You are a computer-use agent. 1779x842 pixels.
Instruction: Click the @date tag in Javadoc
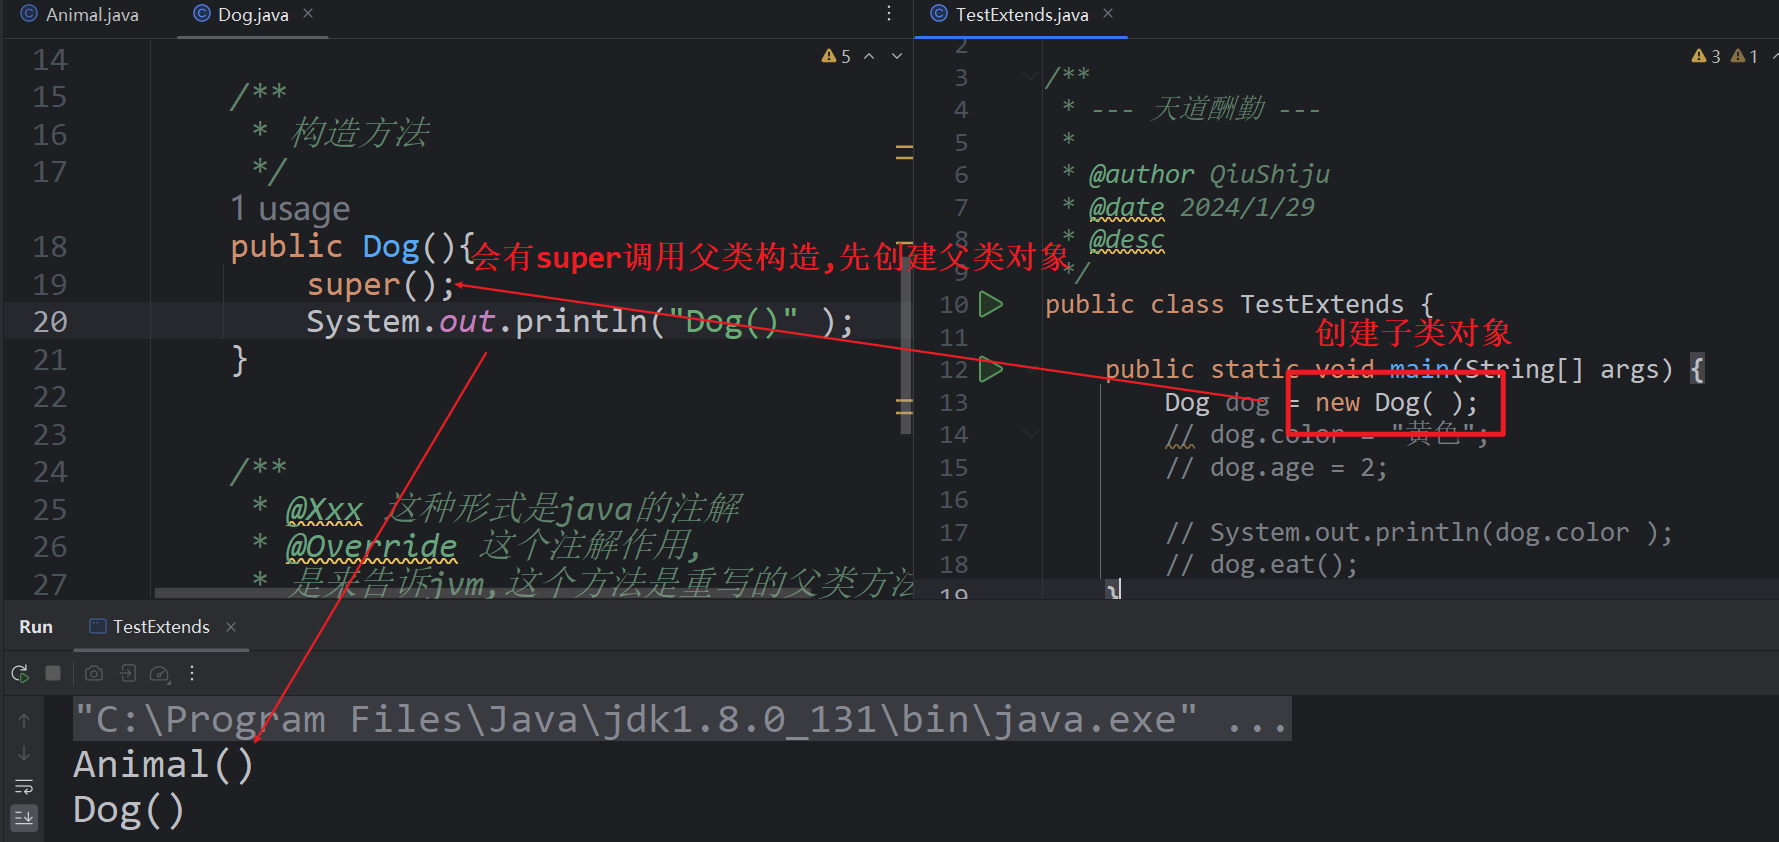point(1126,207)
